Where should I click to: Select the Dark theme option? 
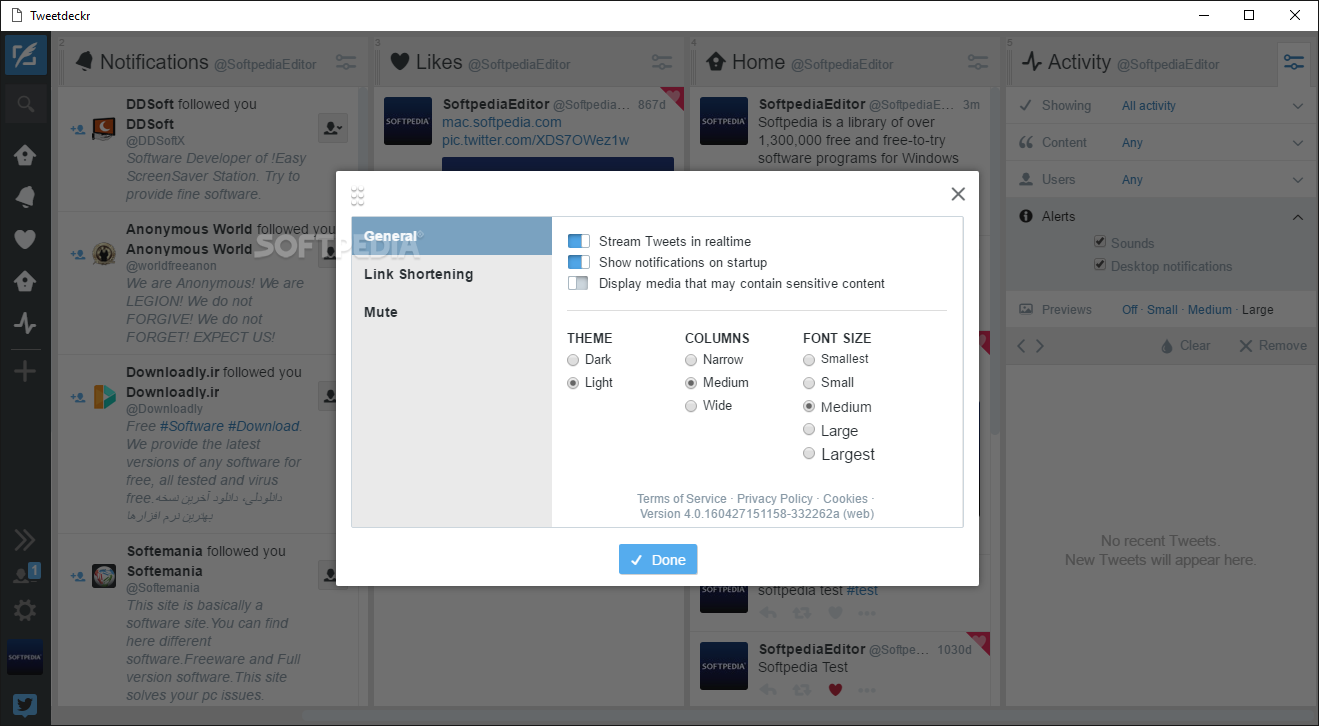[573, 360]
